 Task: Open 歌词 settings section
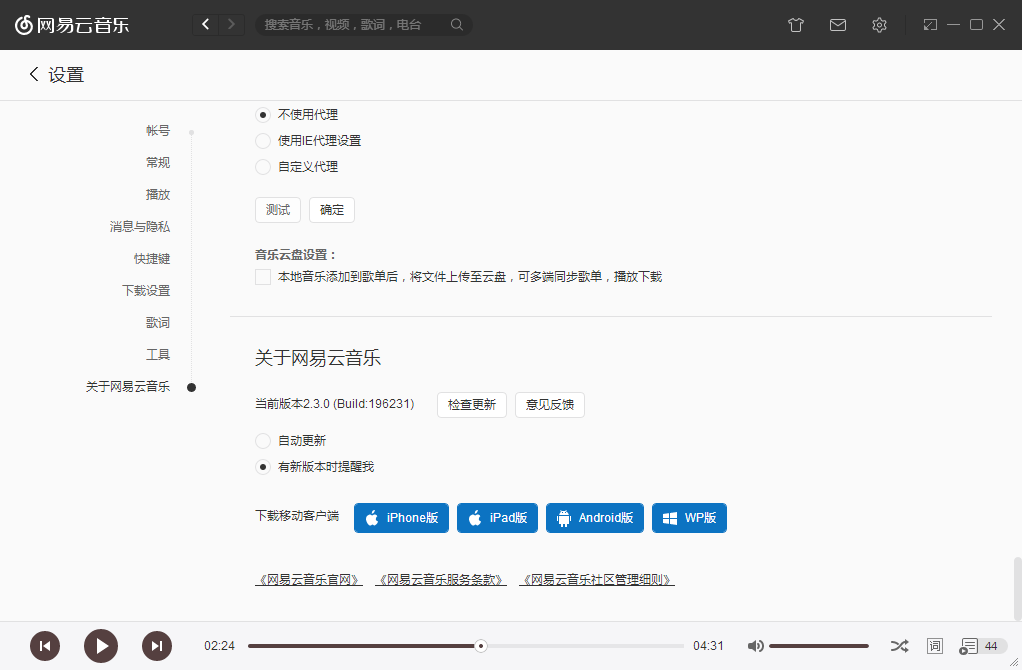pyautogui.click(x=158, y=322)
